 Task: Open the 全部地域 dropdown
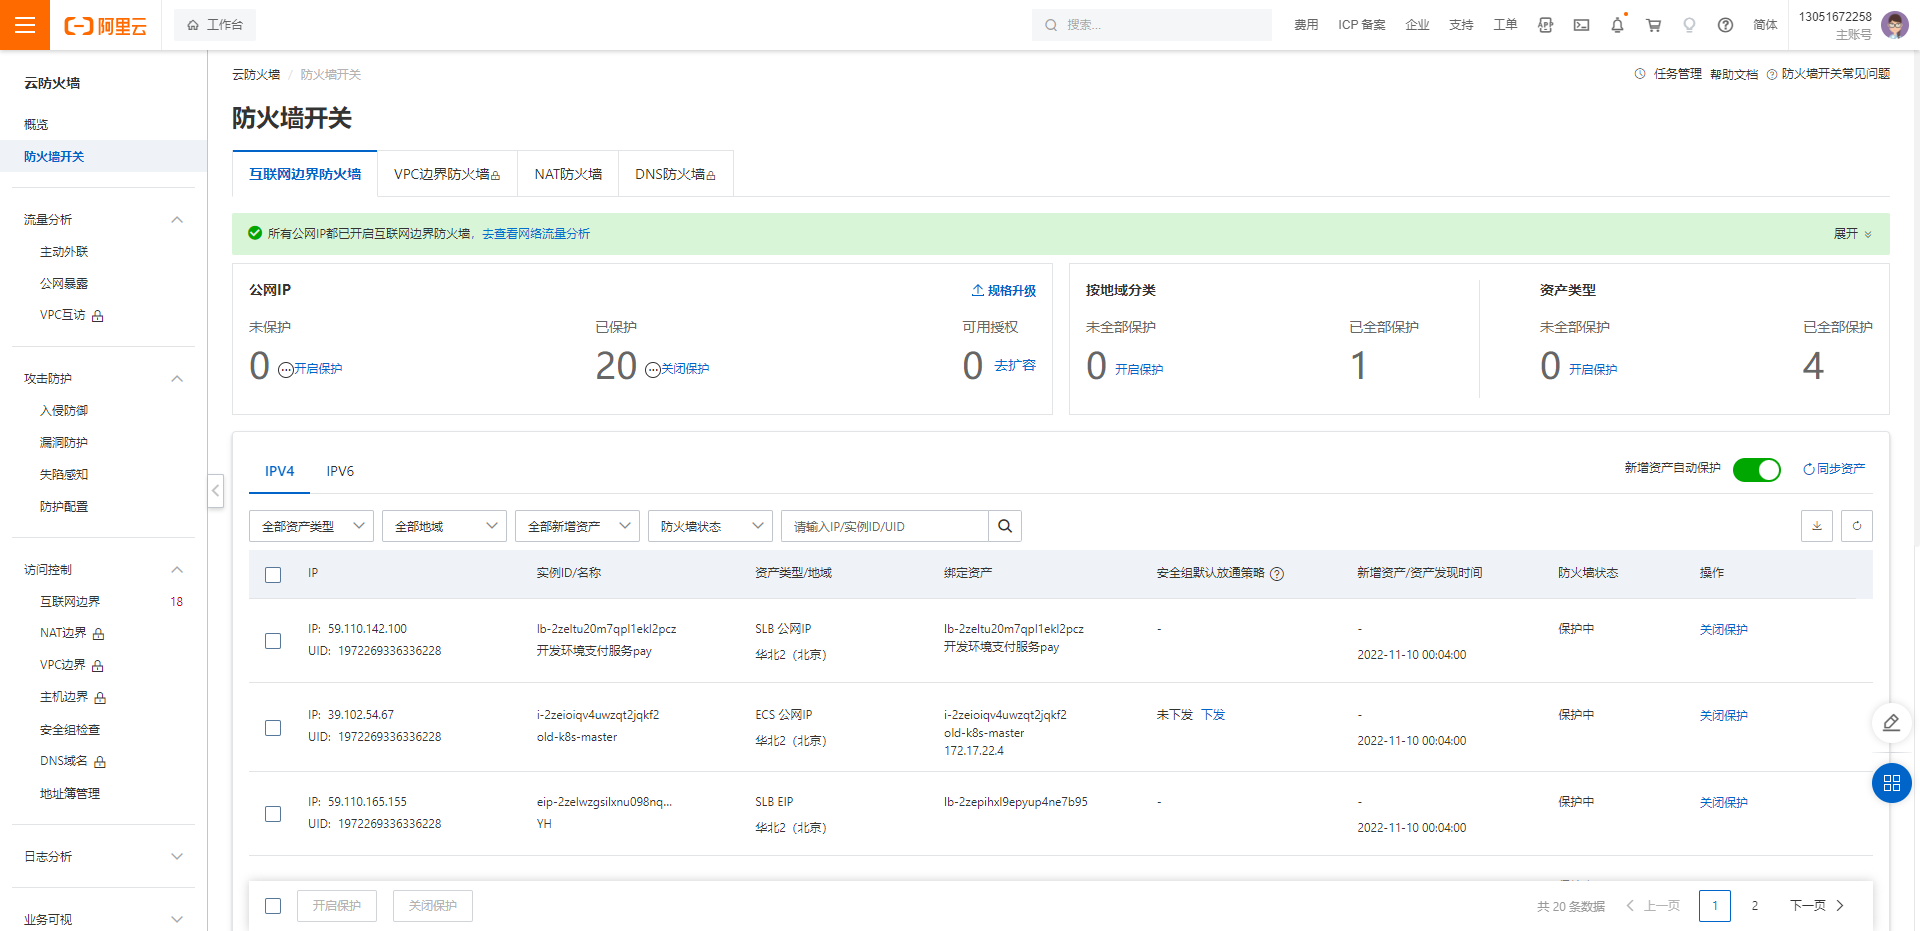[444, 526]
